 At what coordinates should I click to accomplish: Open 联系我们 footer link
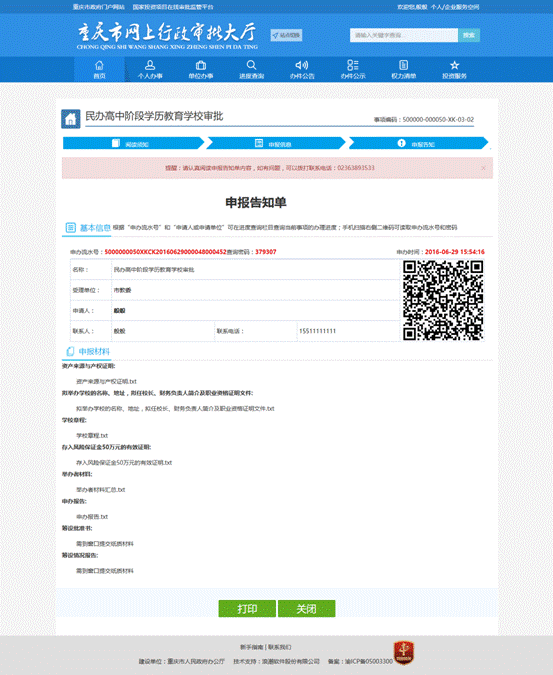point(280,647)
